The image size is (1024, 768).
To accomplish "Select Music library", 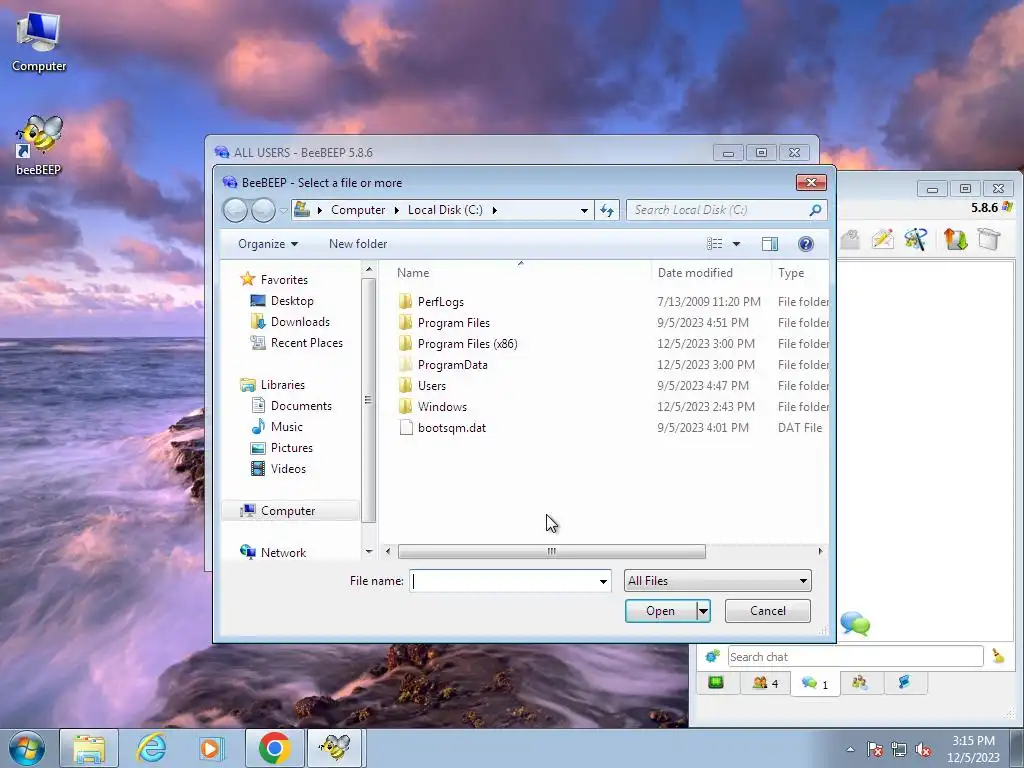I will click(x=287, y=426).
